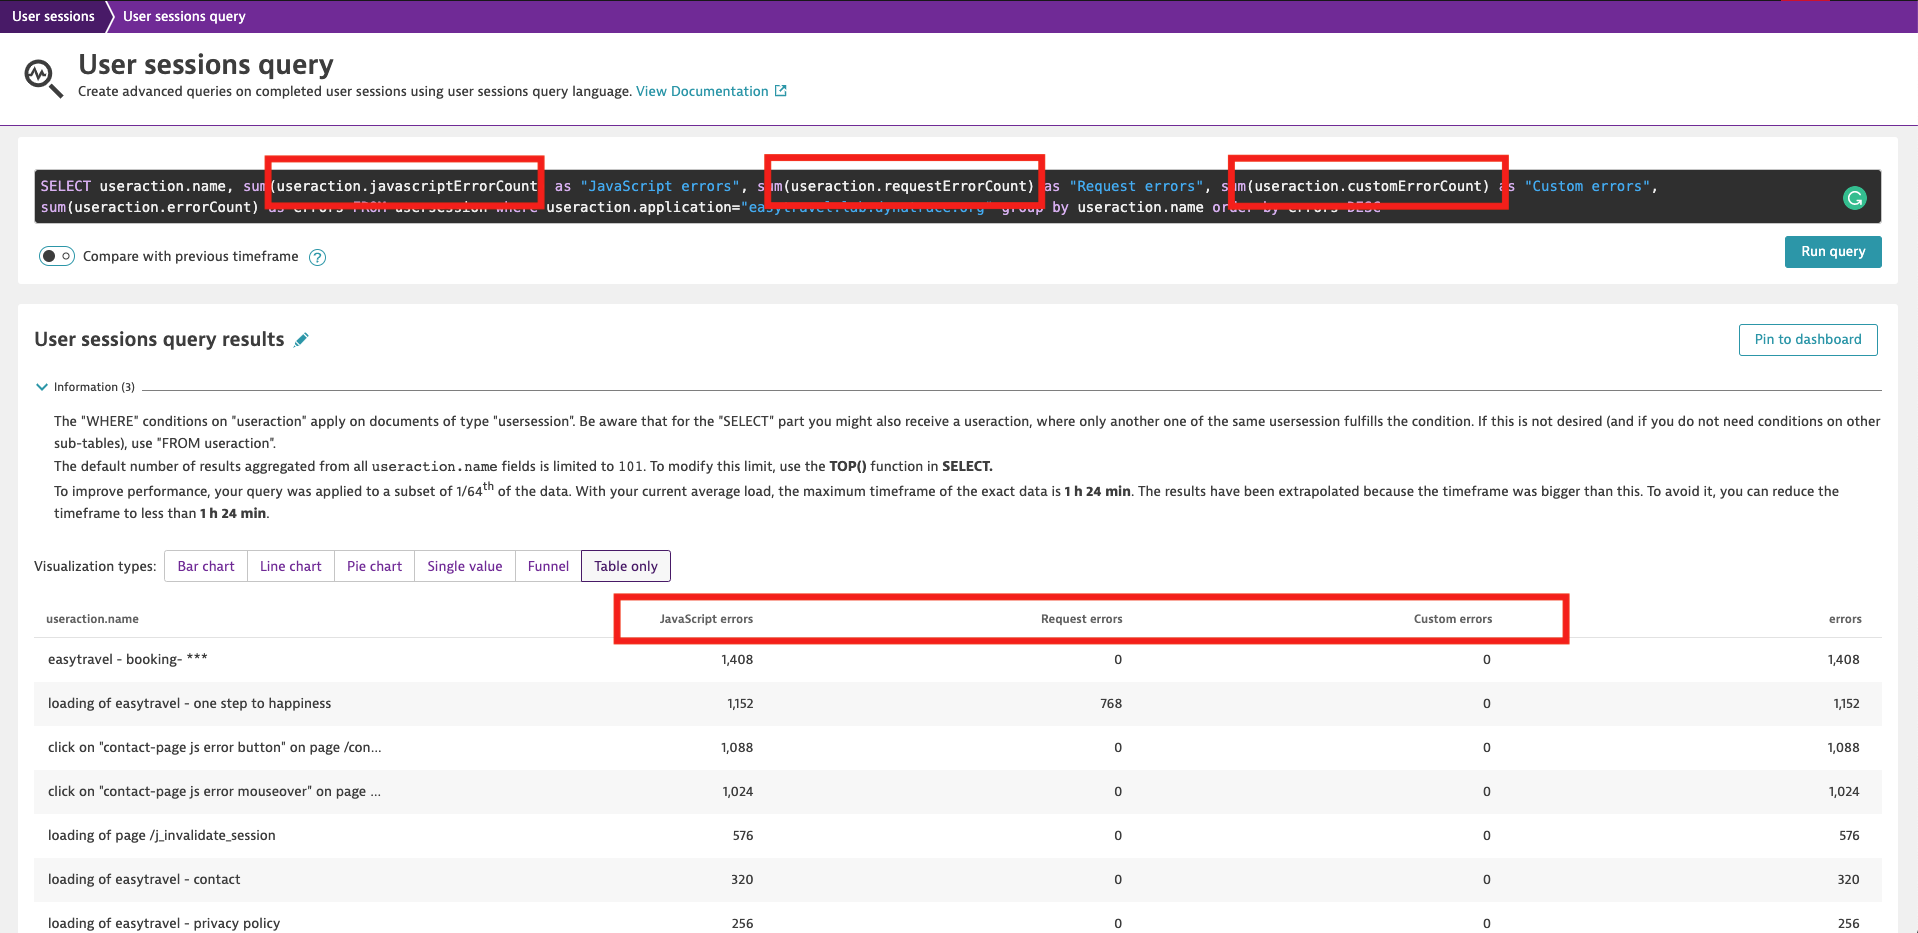Click the Grammarly icon in query editor

click(1854, 198)
